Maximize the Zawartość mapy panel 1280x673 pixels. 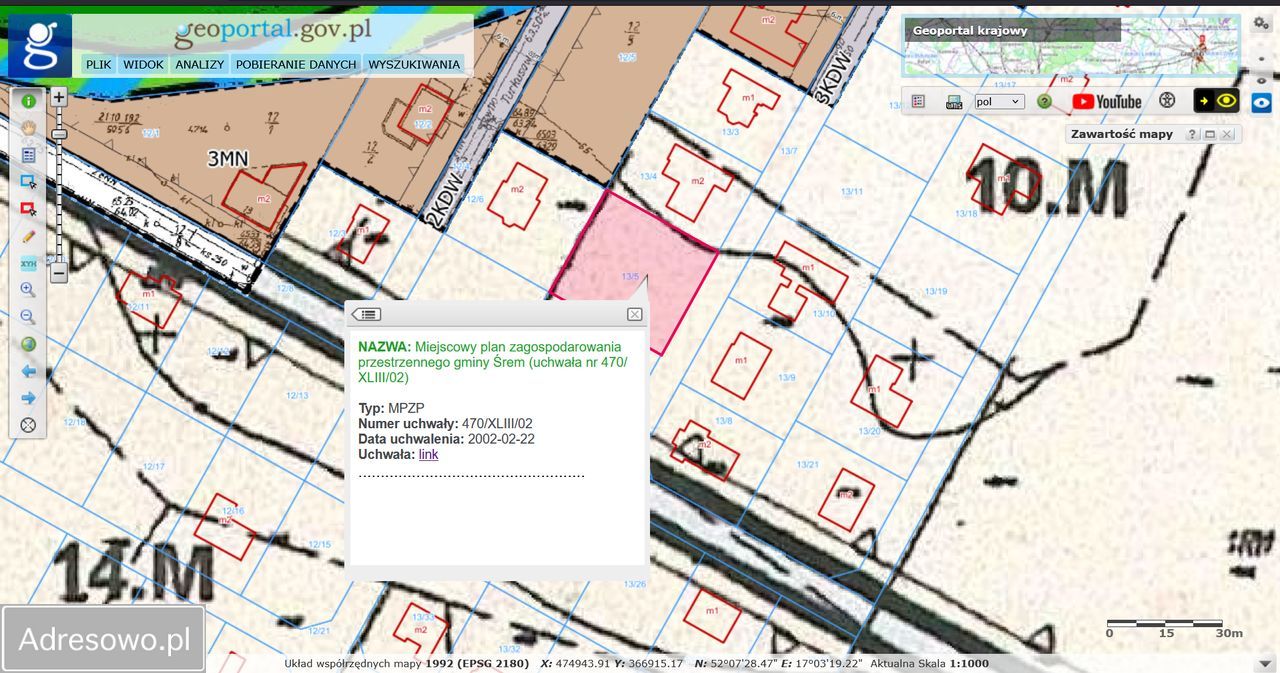tap(1209, 134)
